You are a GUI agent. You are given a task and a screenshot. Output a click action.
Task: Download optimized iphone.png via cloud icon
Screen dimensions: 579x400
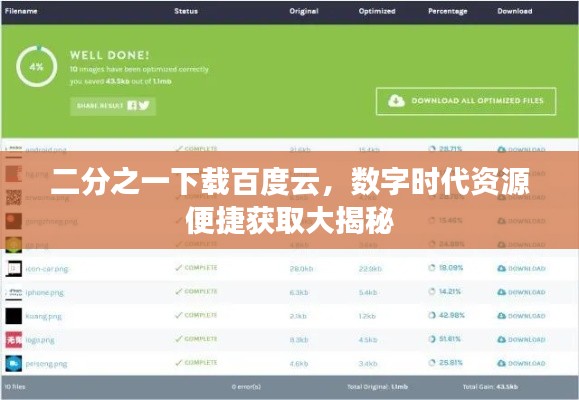coord(501,292)
